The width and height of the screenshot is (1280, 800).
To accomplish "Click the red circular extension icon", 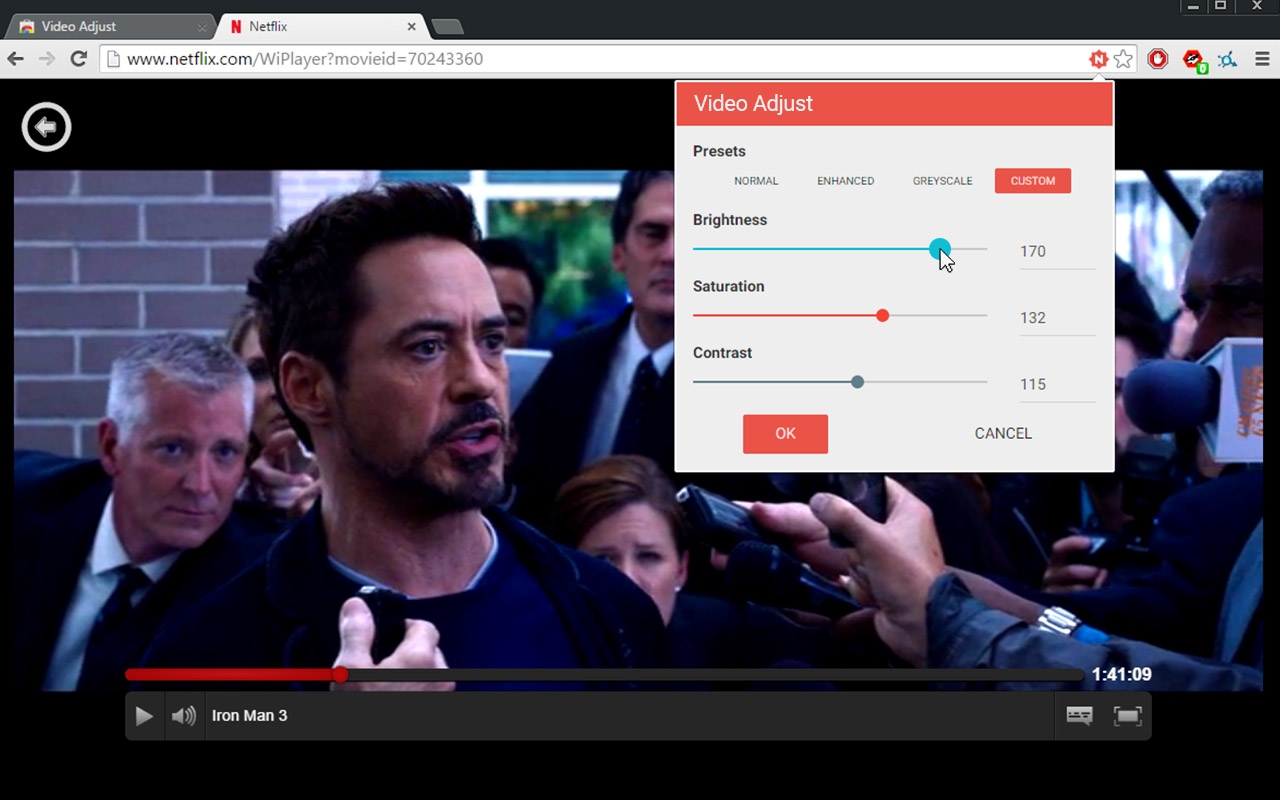I will 1158,59.
